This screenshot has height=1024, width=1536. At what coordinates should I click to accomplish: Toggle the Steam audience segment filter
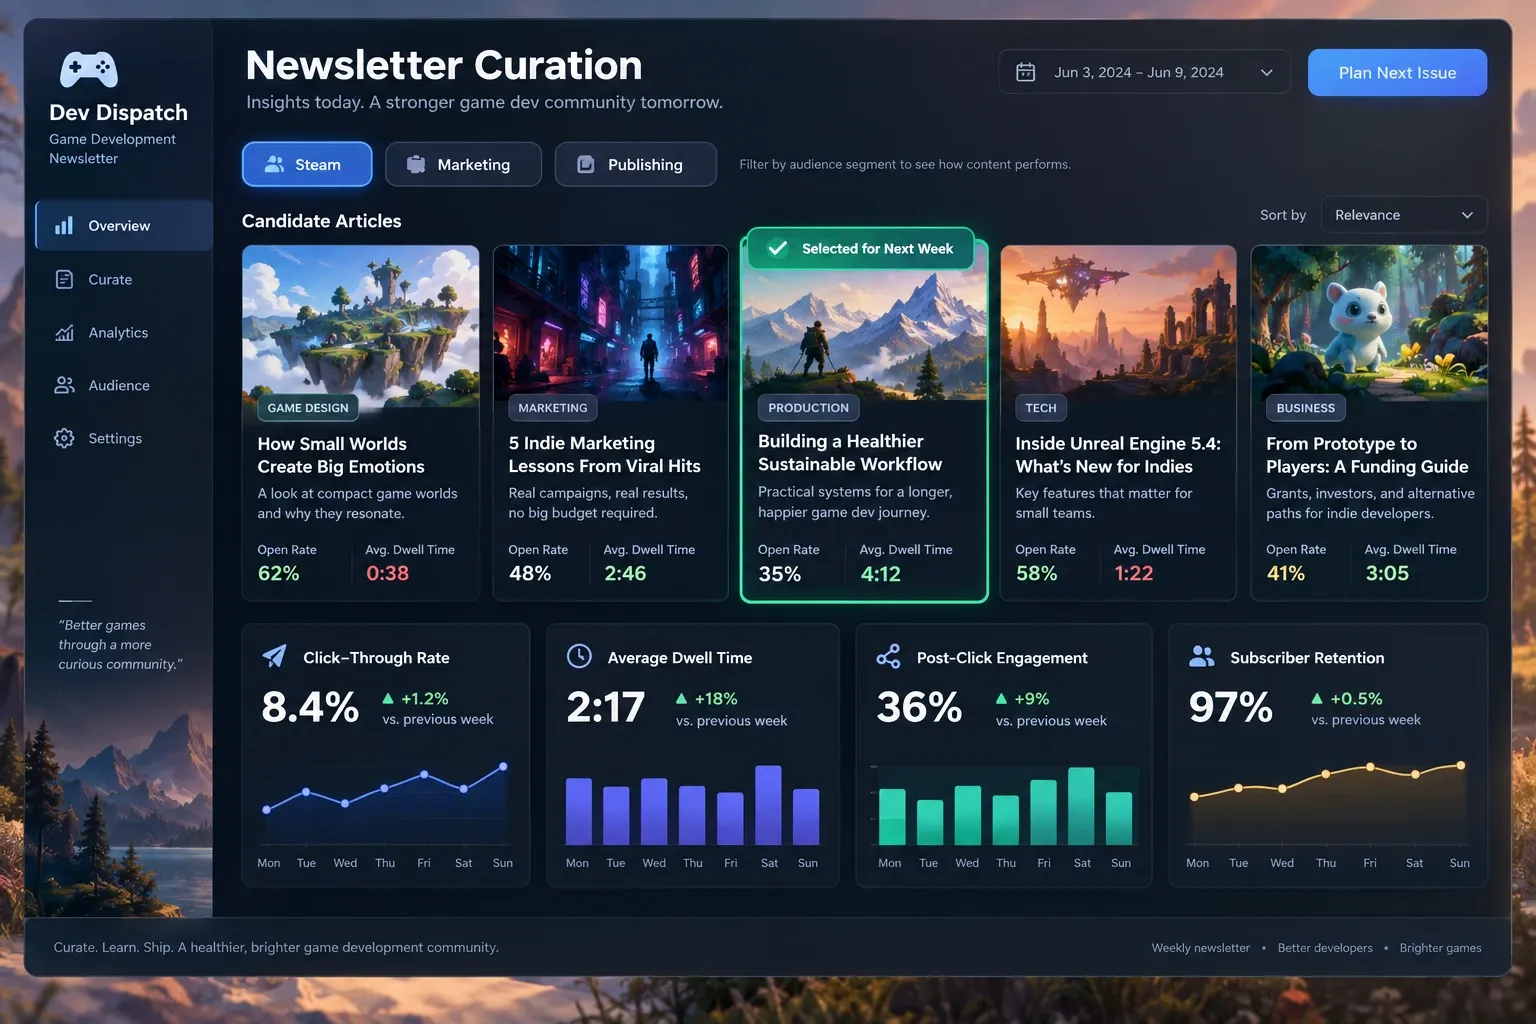(307, 164)
